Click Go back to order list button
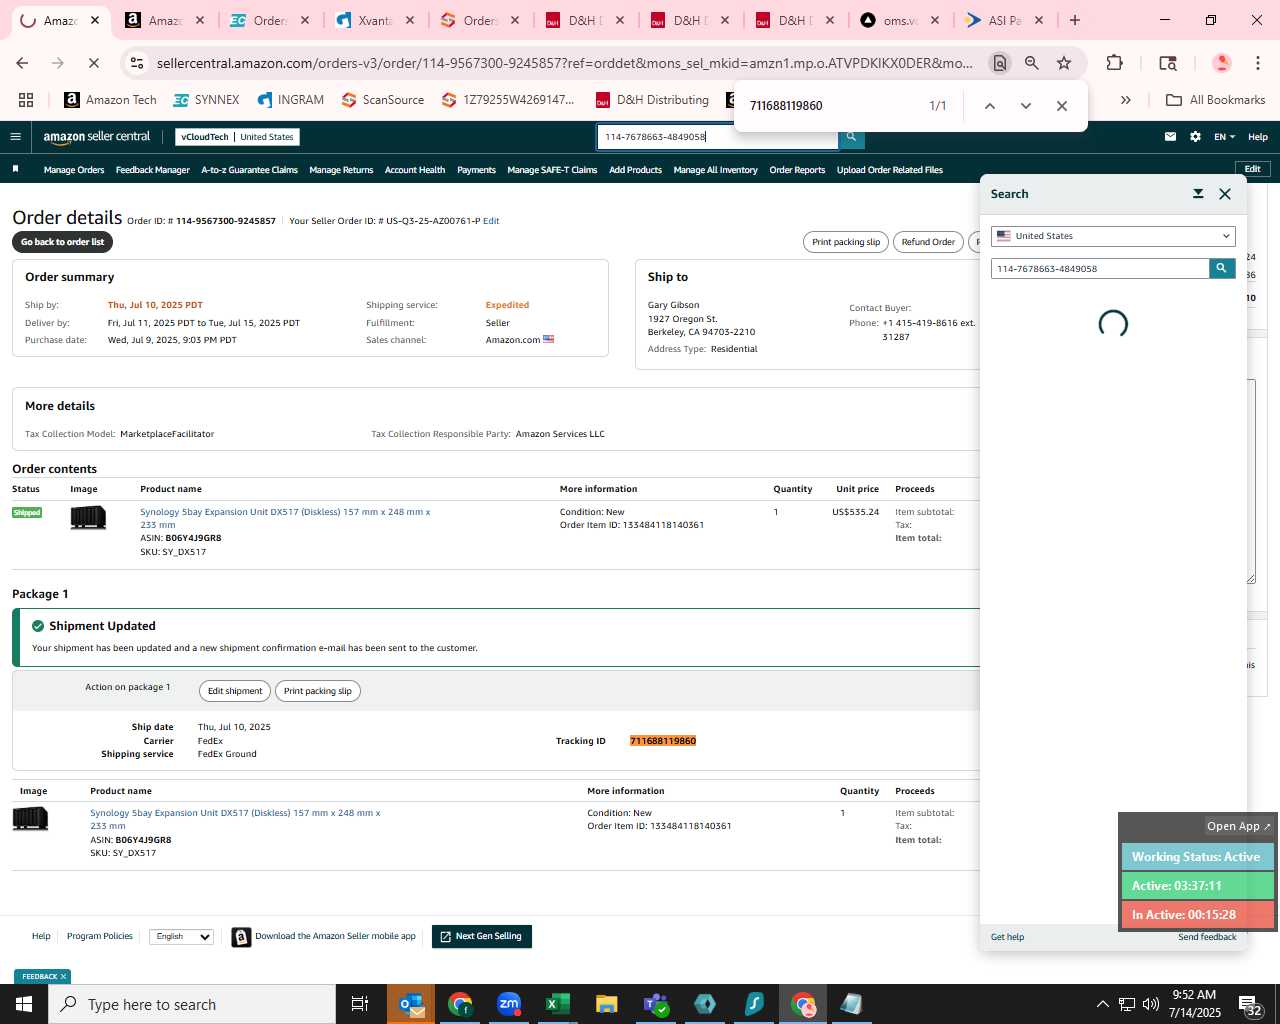 click(x=62, y=242)
